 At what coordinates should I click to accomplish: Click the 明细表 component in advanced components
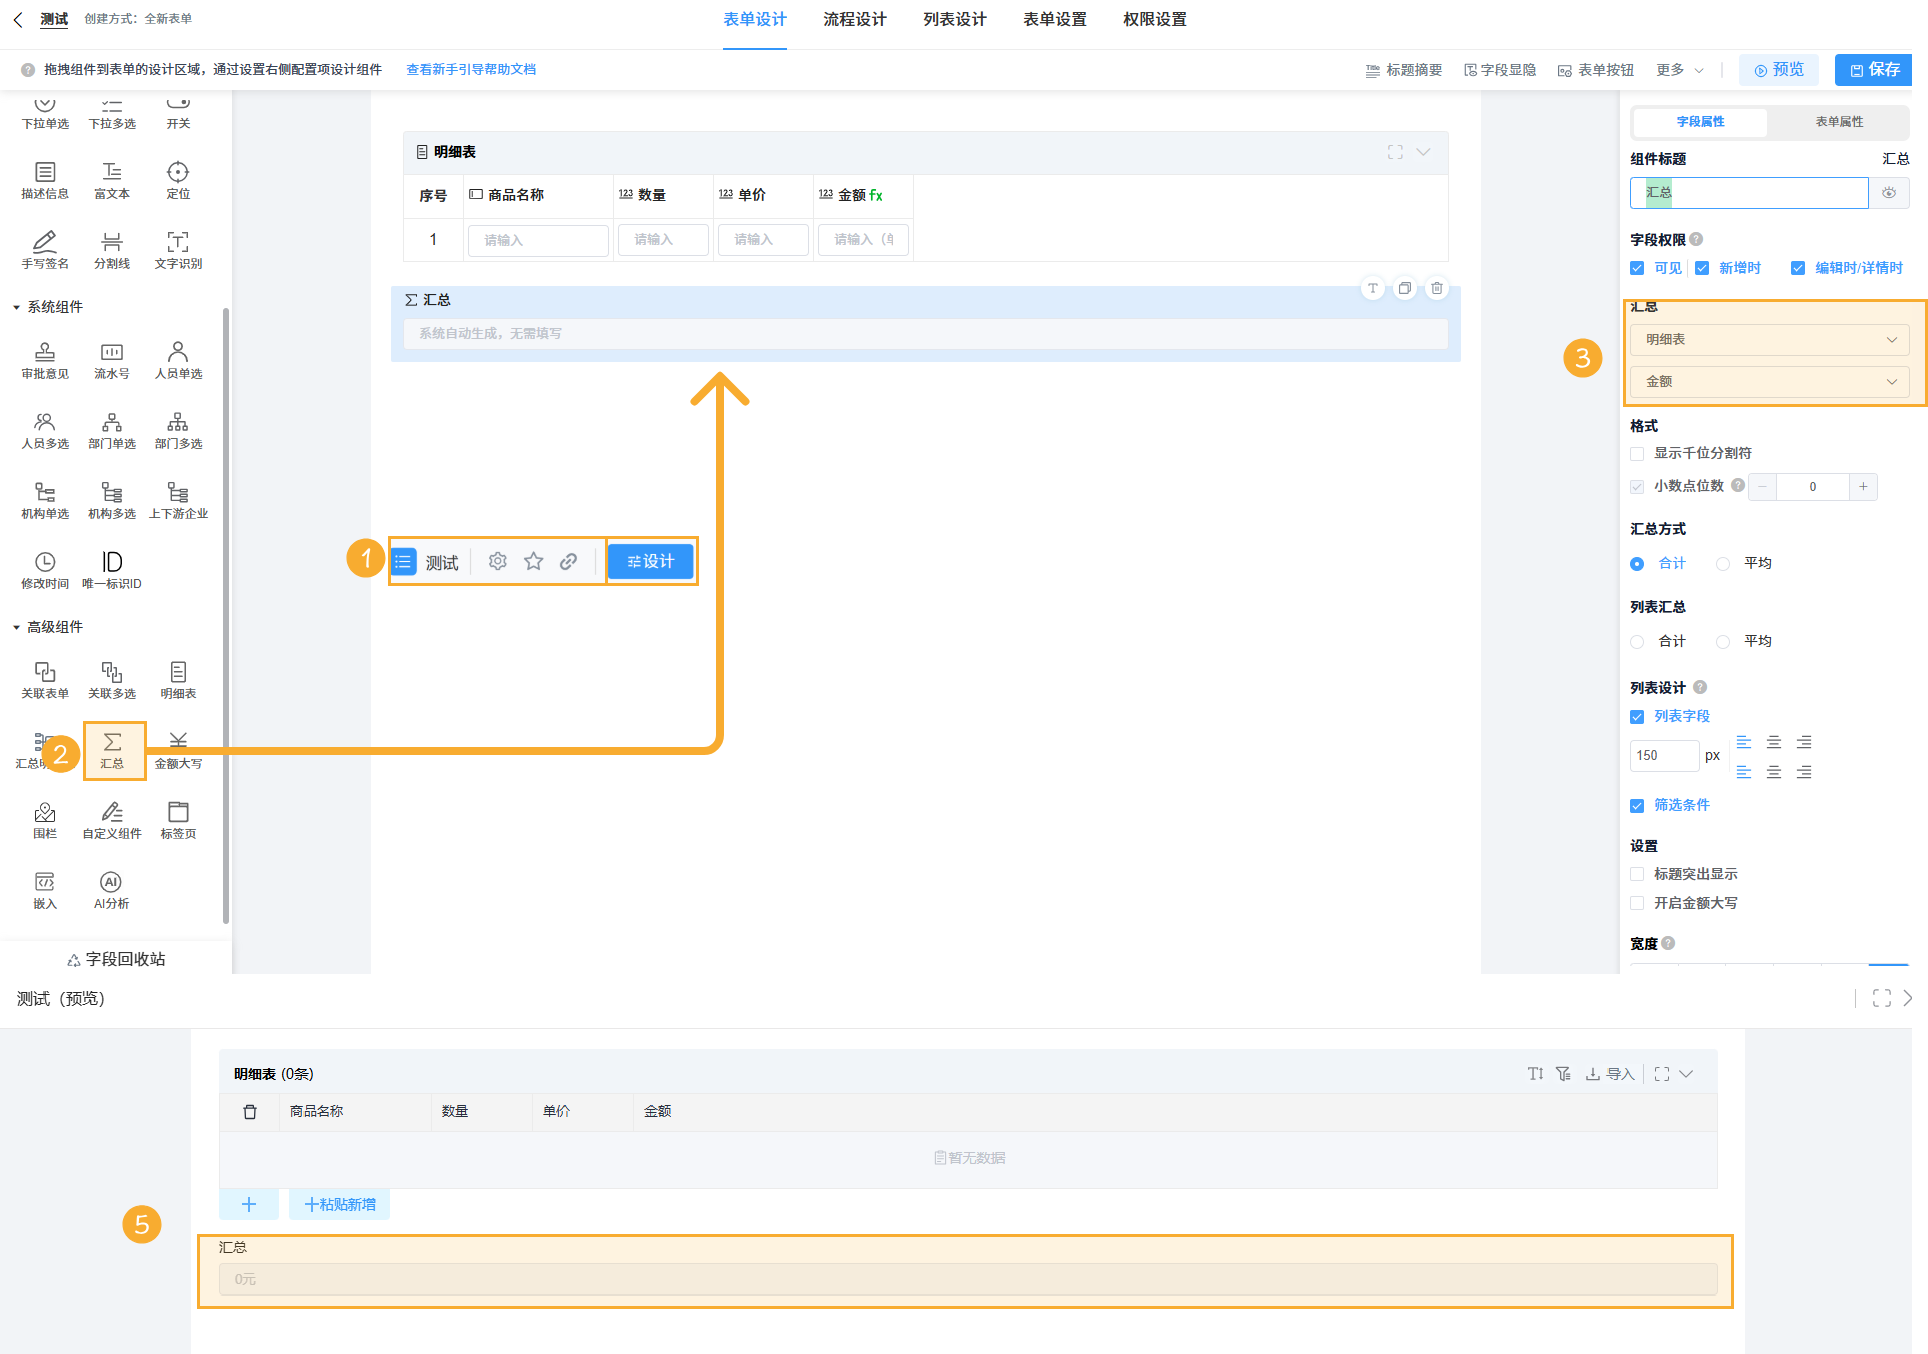click(x=178, y=679)
